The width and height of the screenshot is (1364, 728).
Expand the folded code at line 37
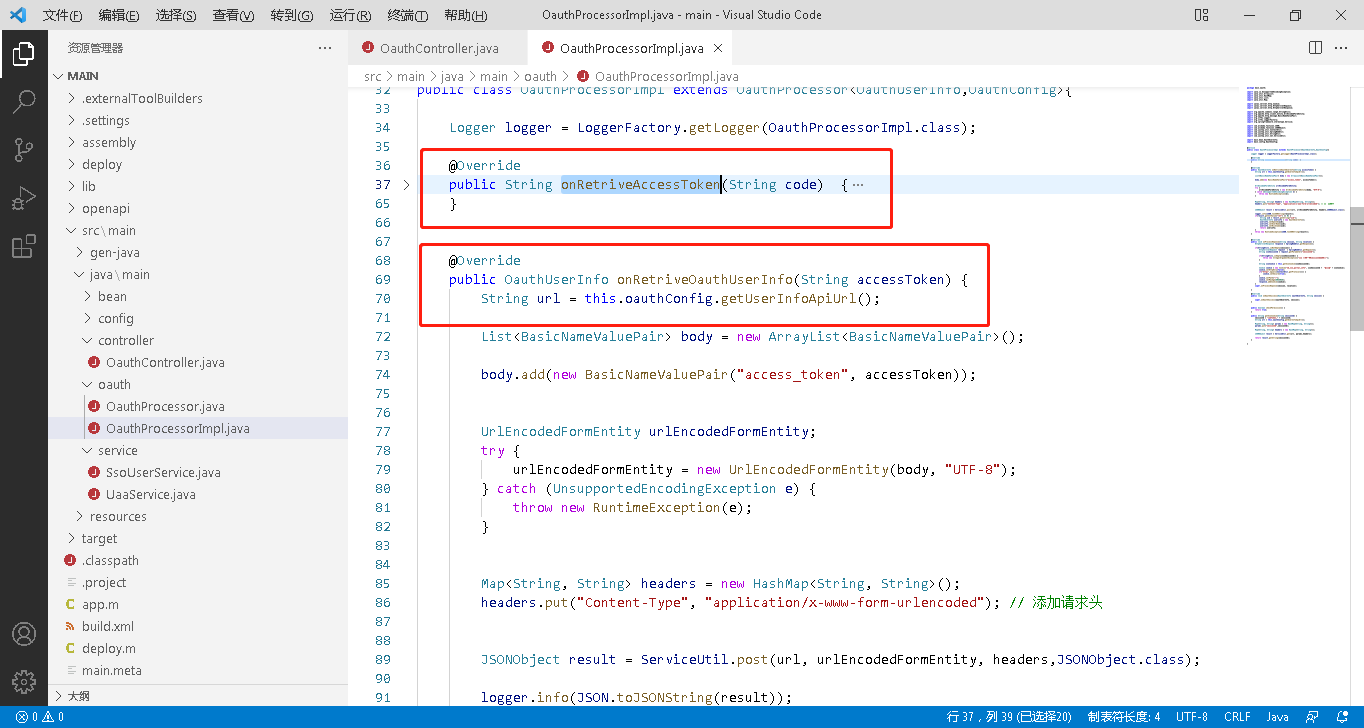(406, 185)
